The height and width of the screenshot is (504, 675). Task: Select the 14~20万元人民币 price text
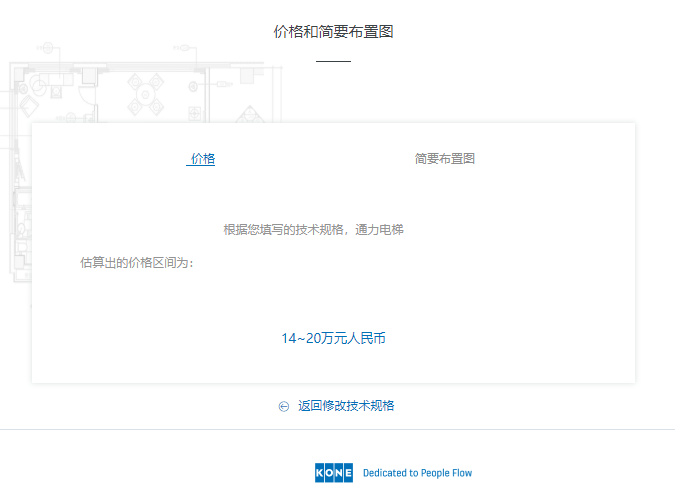click(x=333, y=338)
